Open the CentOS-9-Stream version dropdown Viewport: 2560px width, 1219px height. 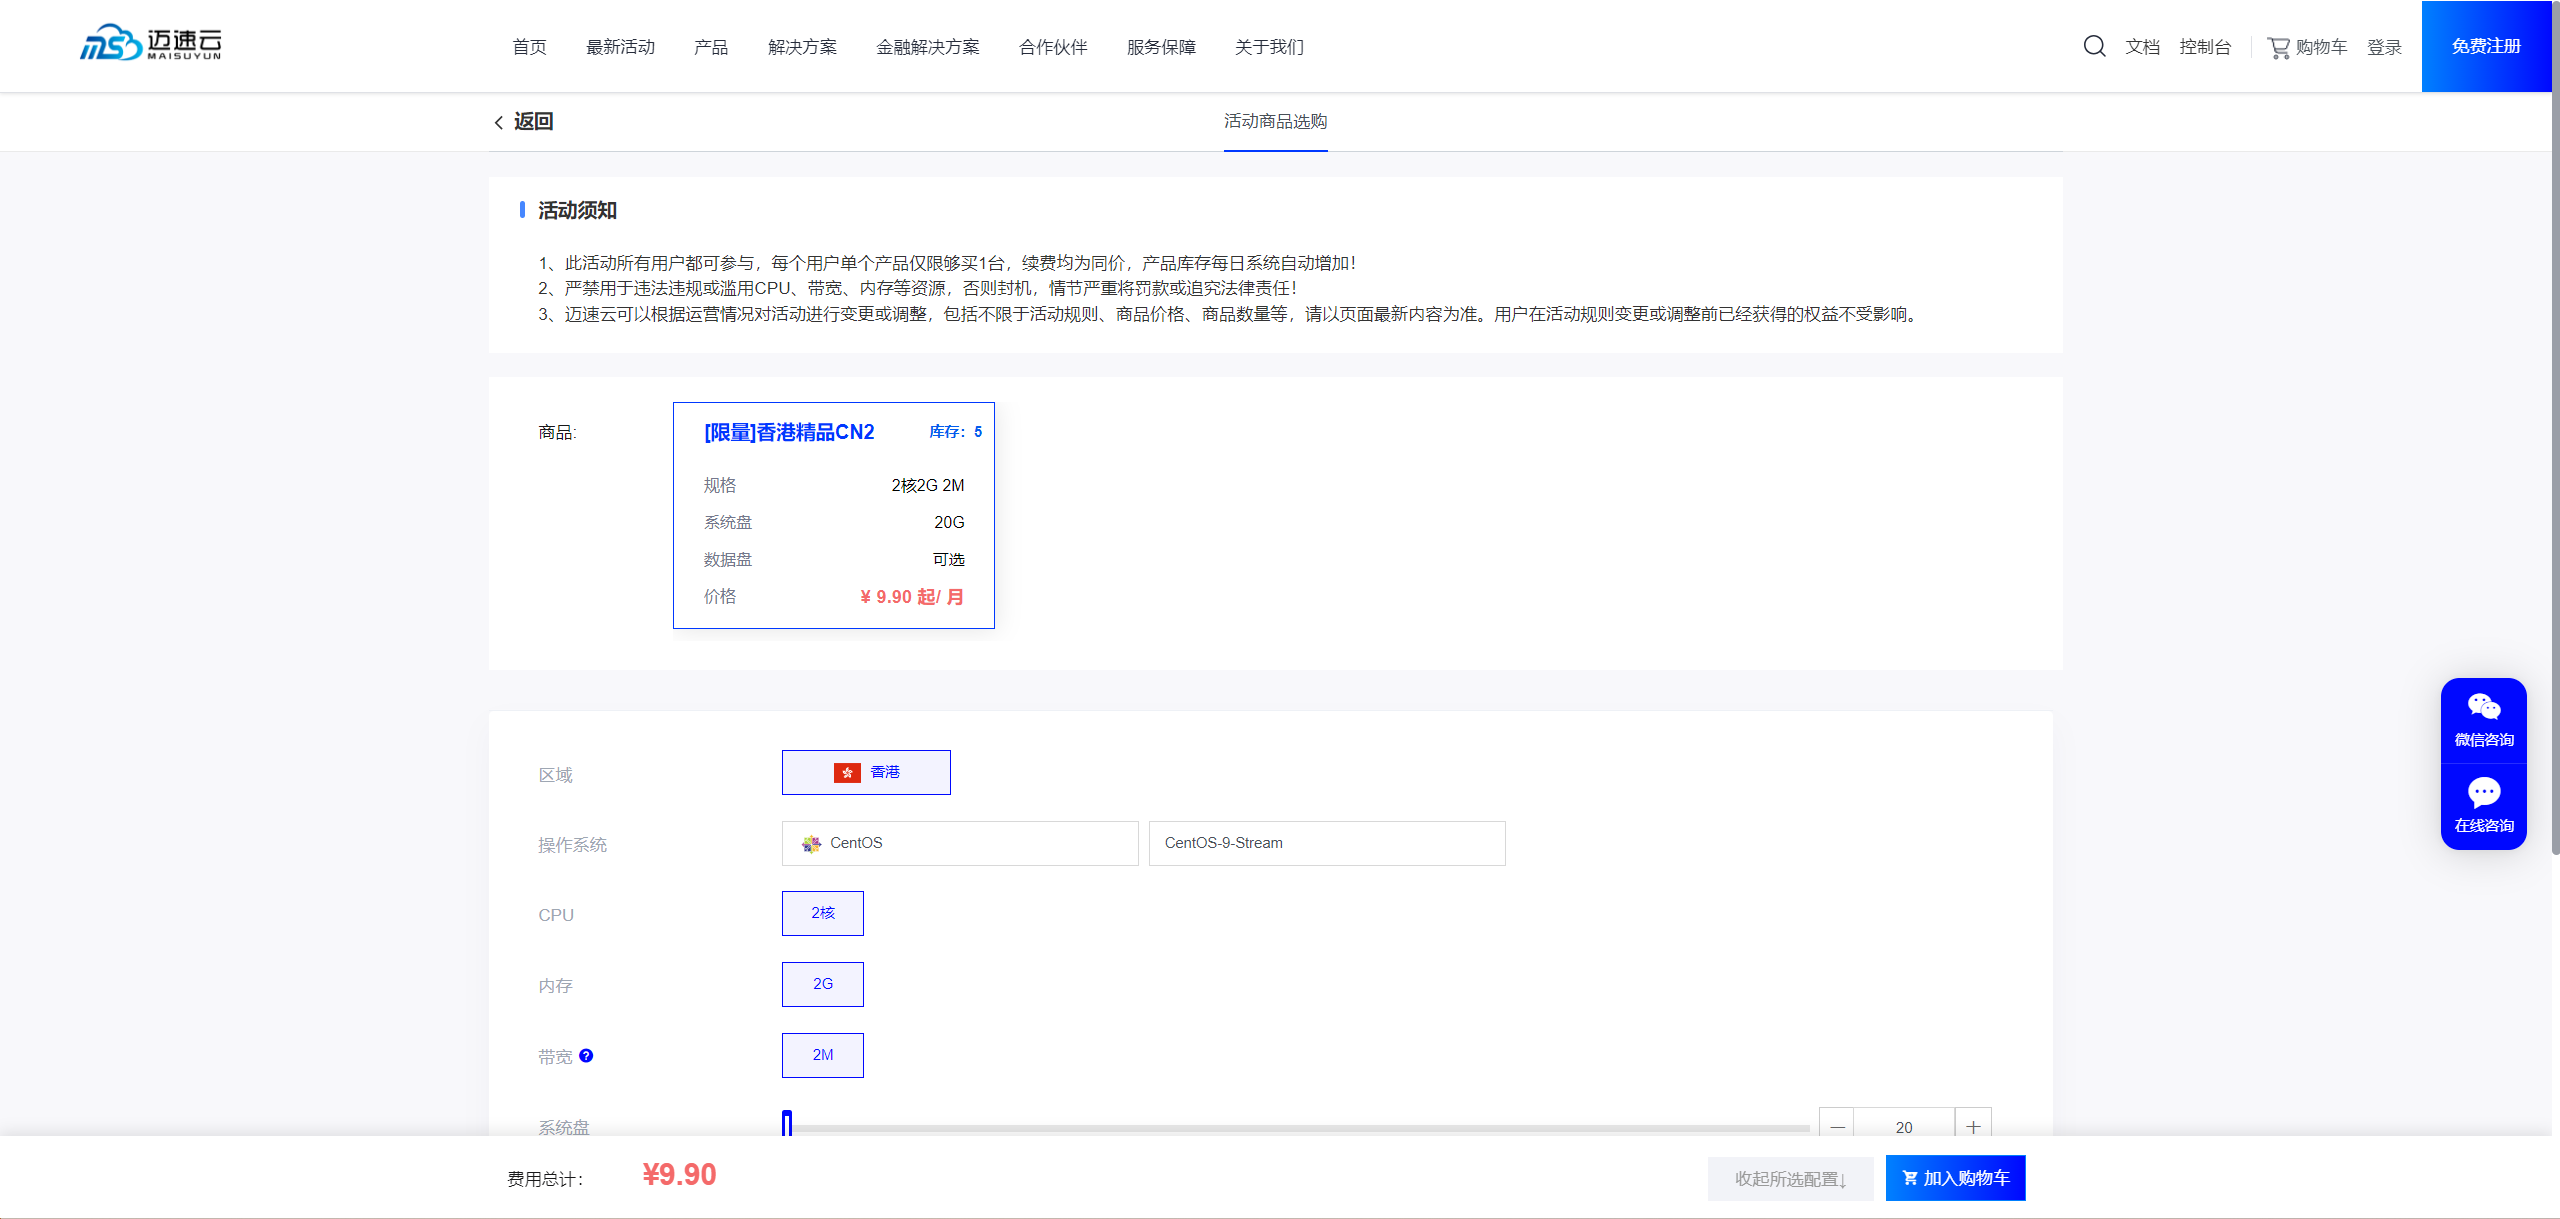click(1326, 843)
